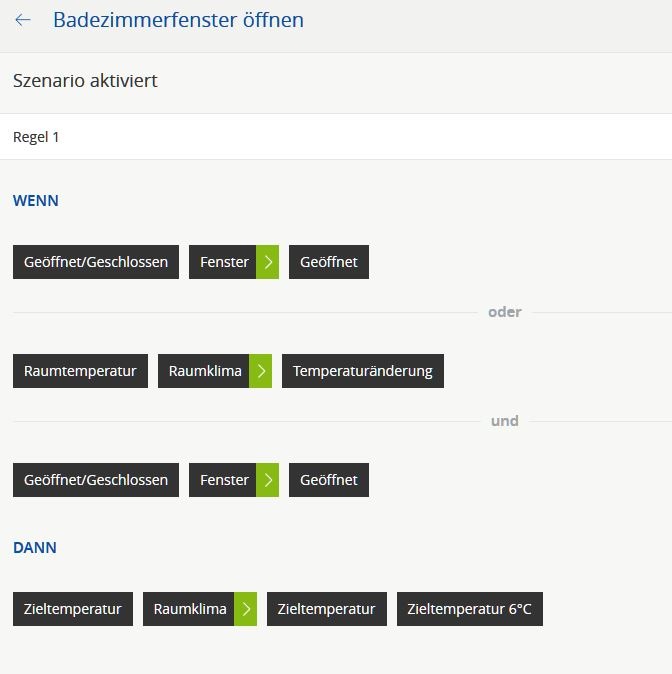Click the Badezimmerfenster öffnen title
Viewport: 672px width, 674px height.
(178, 20)
